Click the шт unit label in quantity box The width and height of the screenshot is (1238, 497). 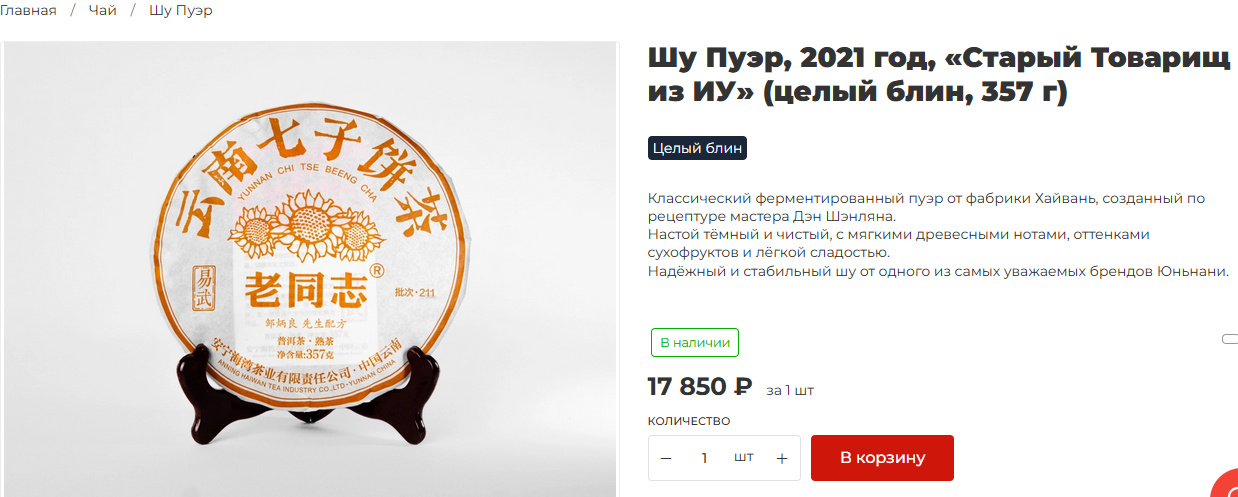[743, 457]
